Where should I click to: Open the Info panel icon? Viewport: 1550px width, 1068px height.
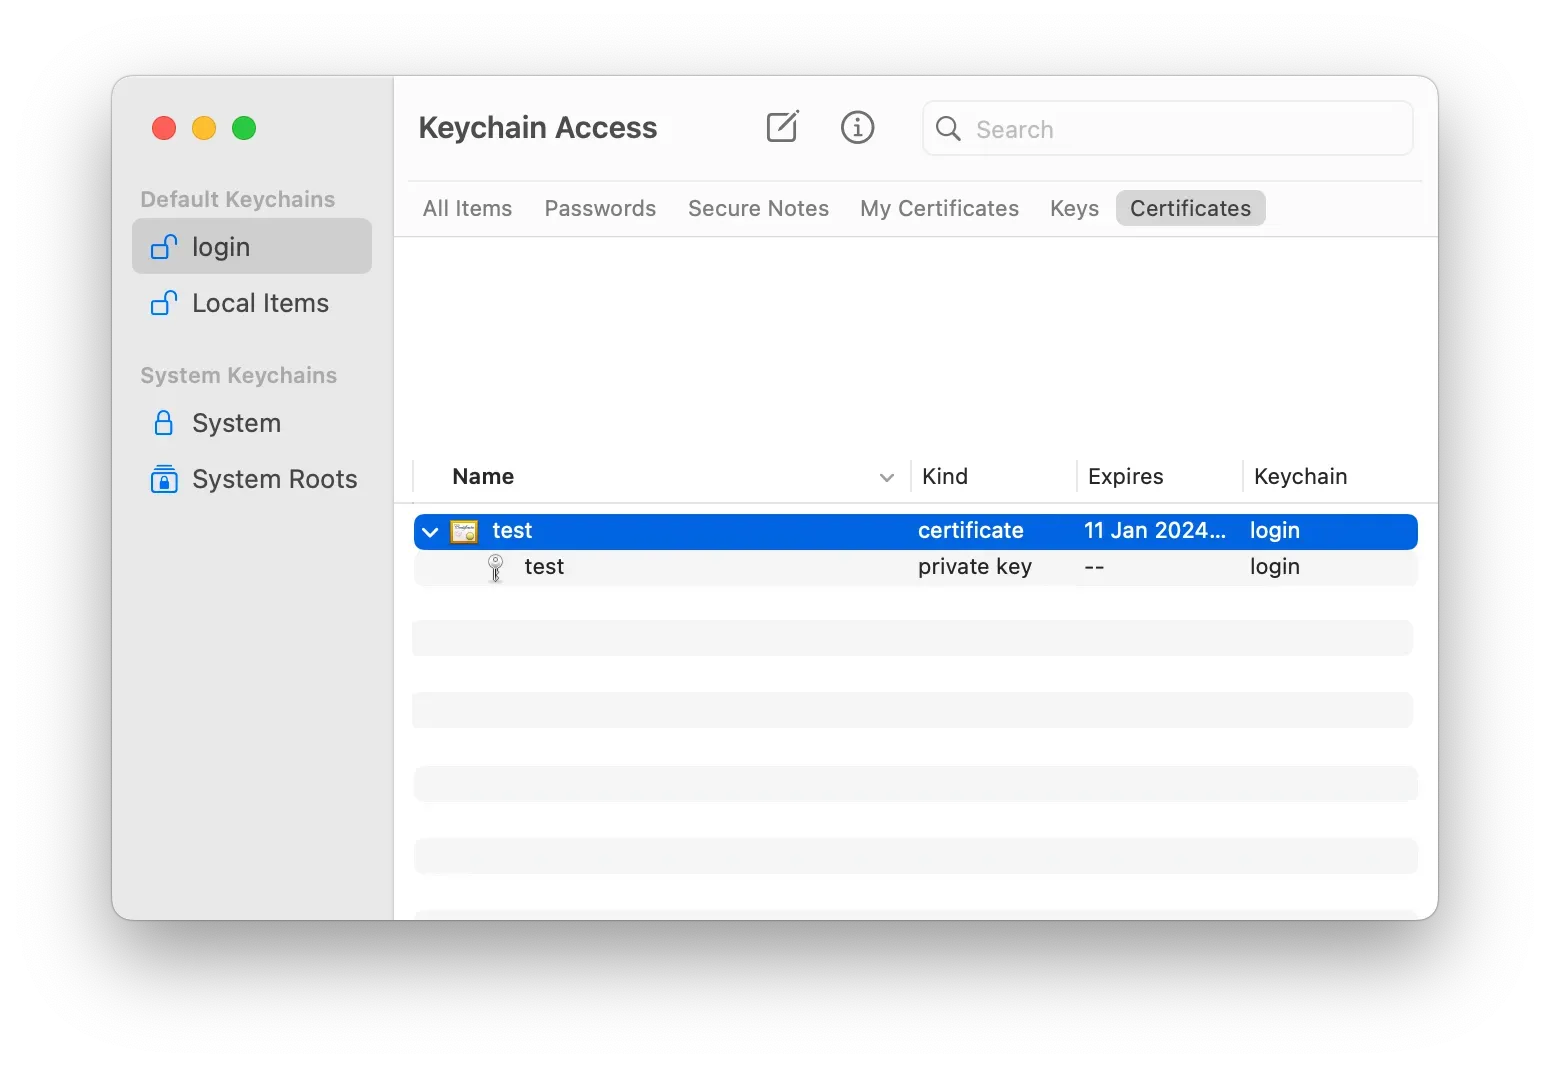pos(857,127)
